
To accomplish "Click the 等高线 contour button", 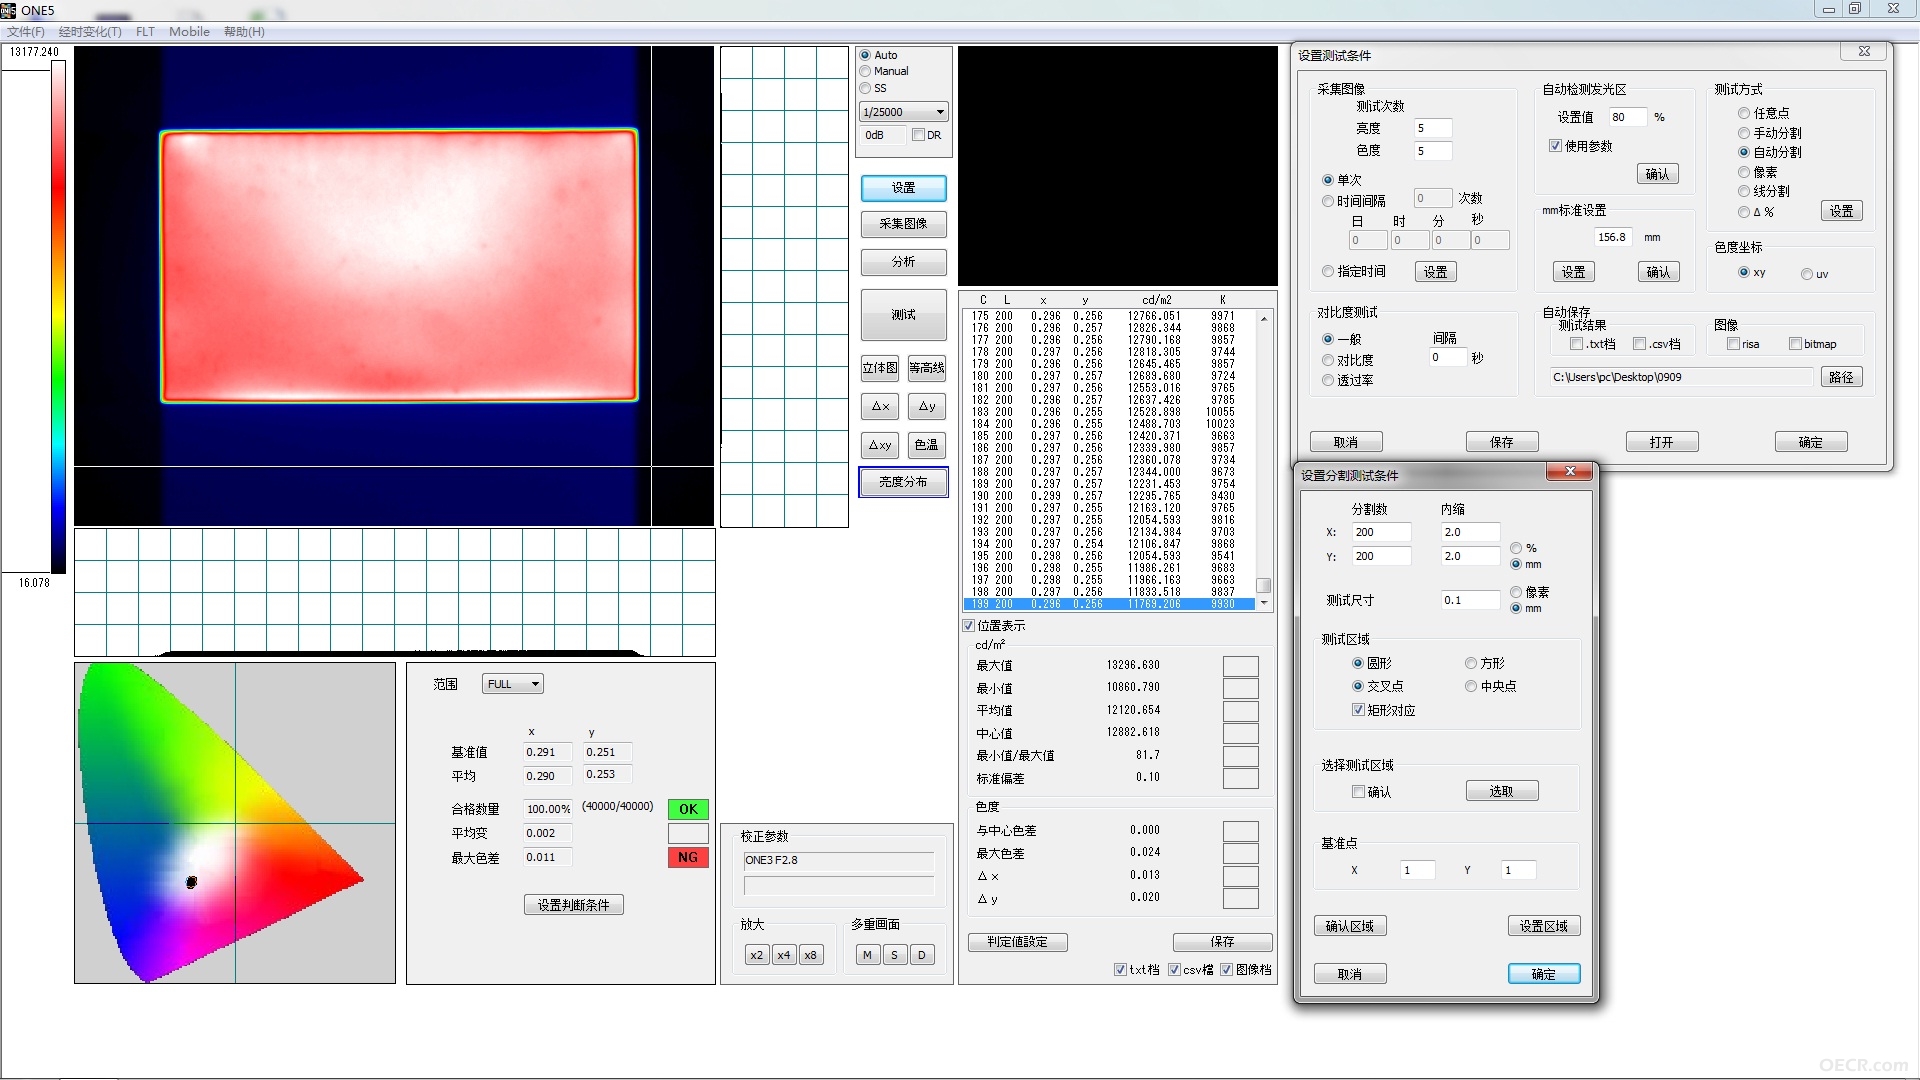I will point(926,368).
